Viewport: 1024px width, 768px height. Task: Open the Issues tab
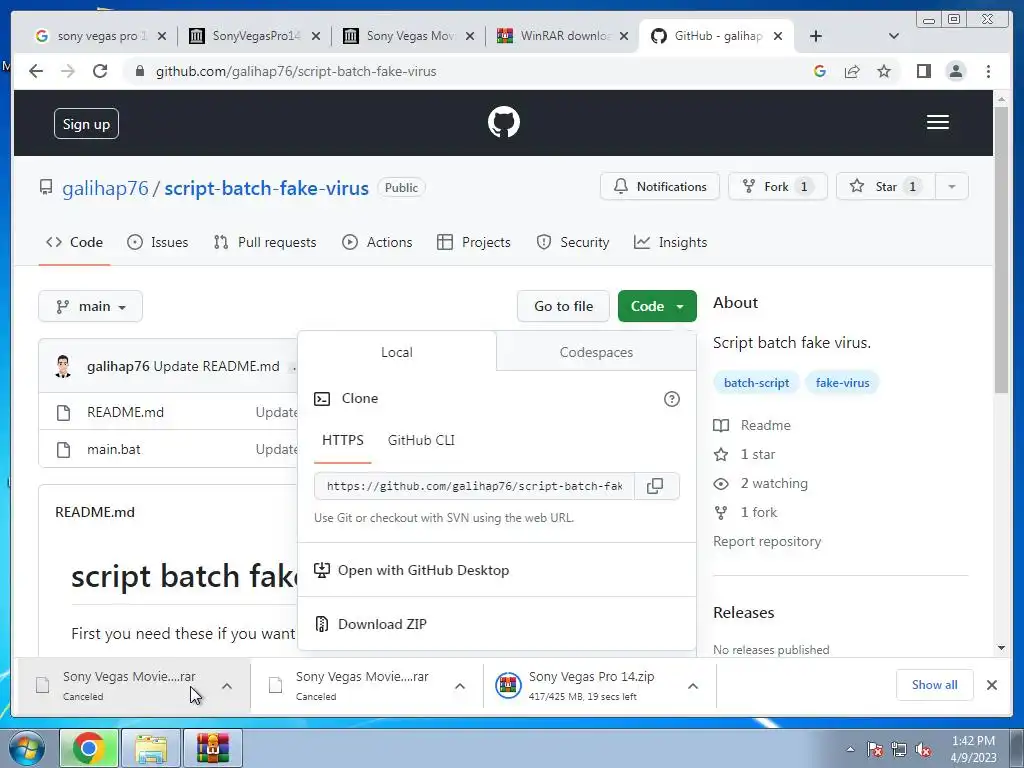[x=157, y=242]
